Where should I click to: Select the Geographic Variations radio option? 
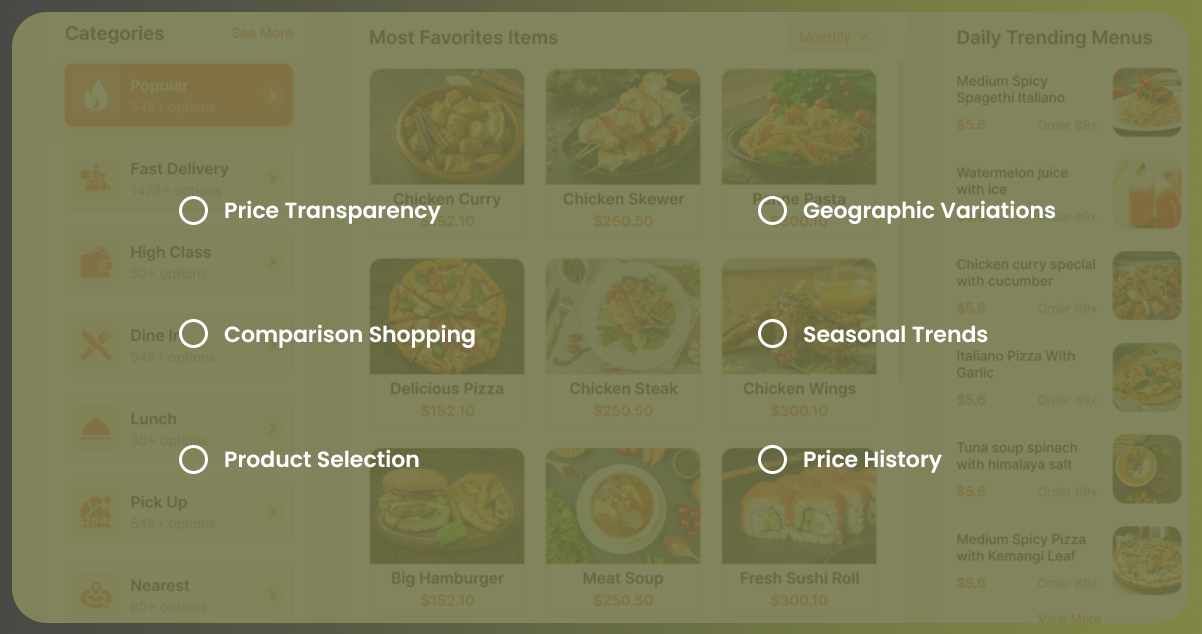click(772, 210)
